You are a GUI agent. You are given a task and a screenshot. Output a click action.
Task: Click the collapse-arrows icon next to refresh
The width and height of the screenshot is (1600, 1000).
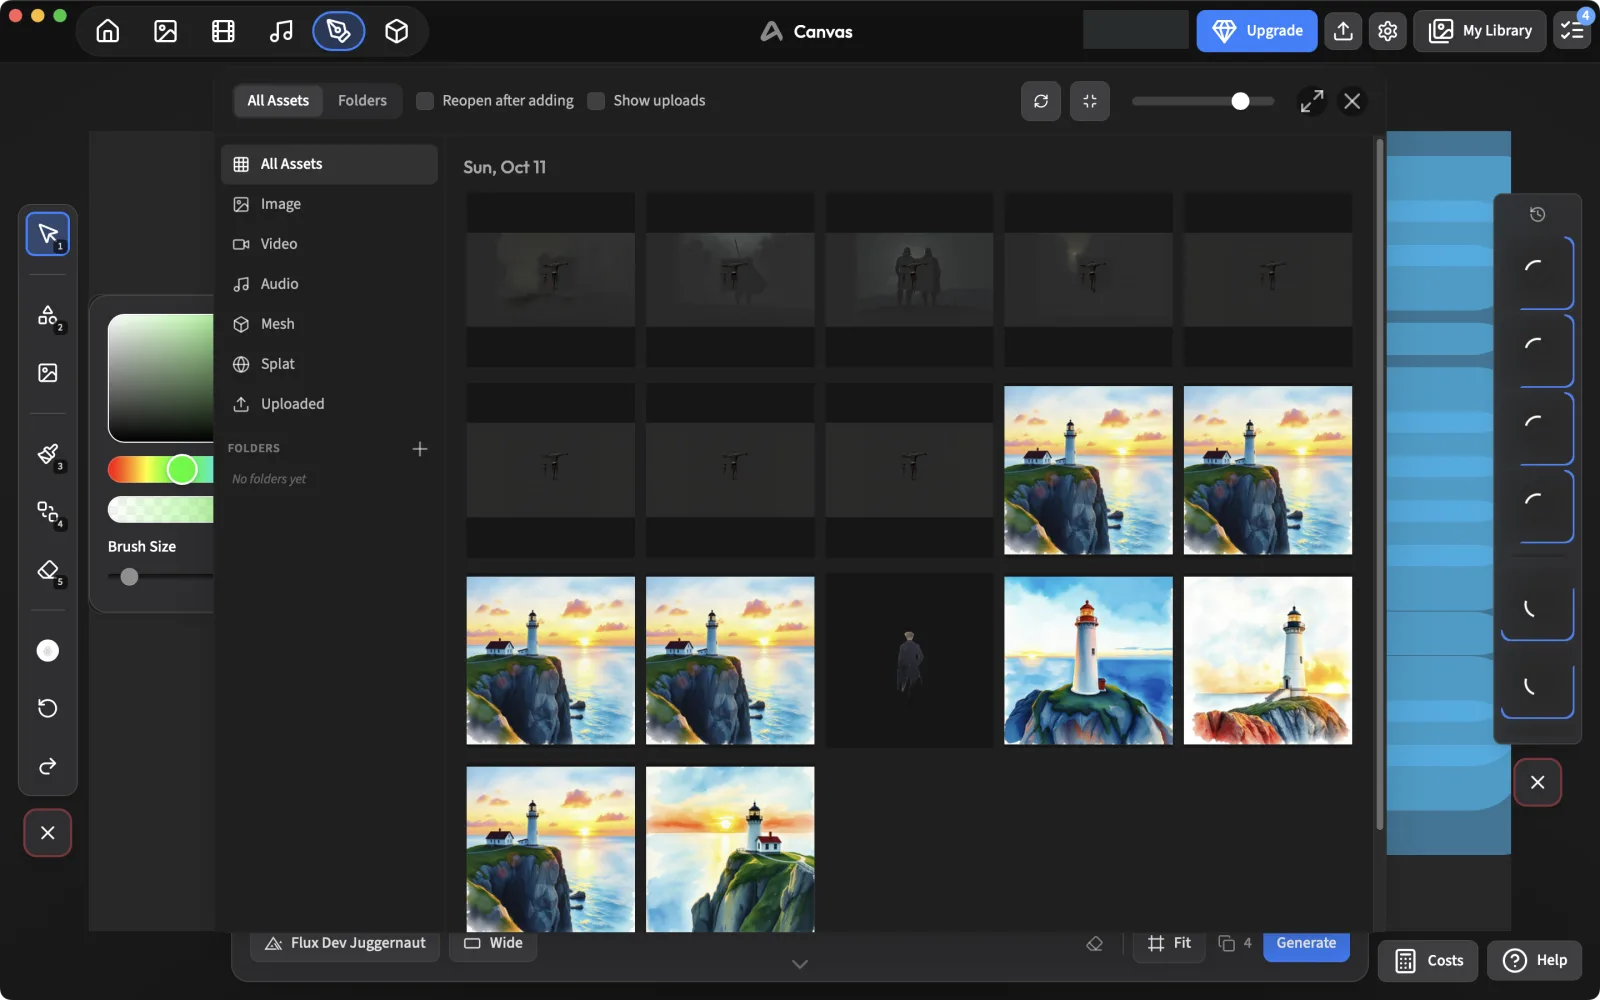[1090, 101]
